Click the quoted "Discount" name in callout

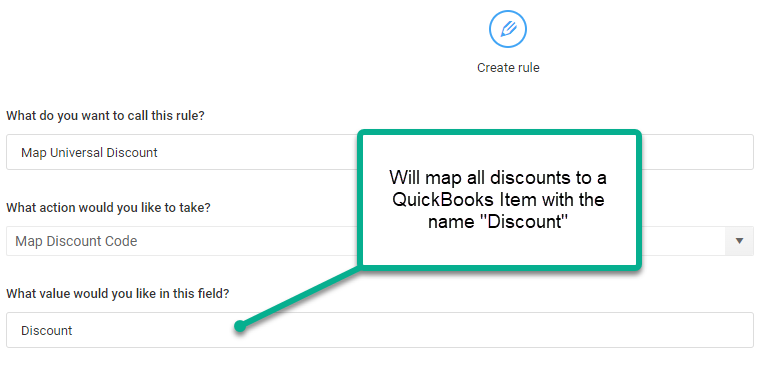528,222
